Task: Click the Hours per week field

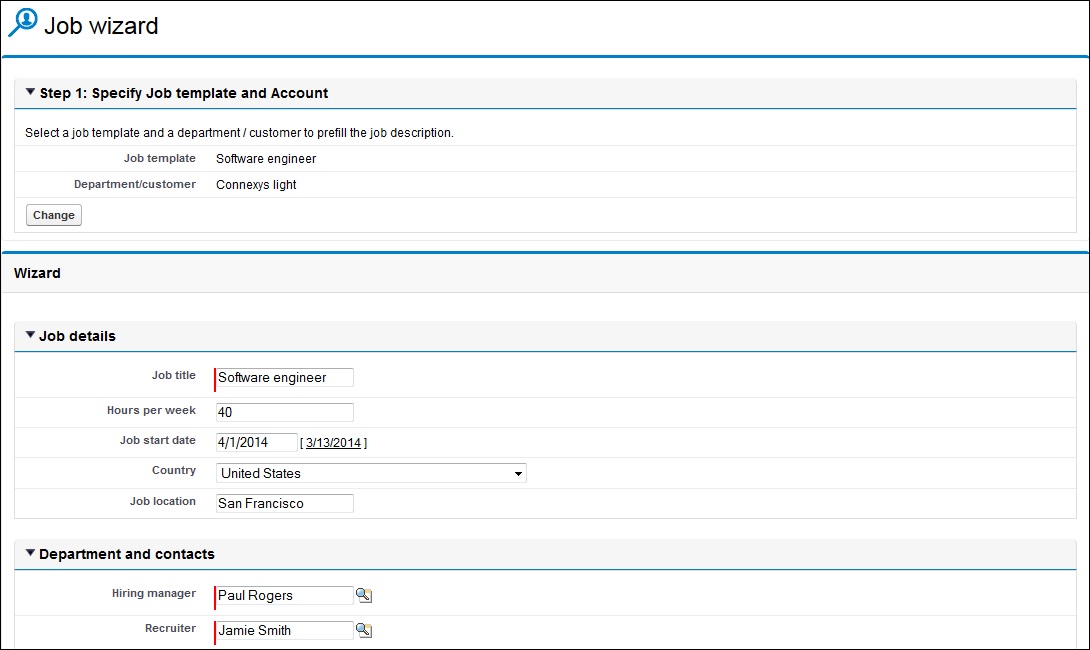Action: [x=284, y=412]
